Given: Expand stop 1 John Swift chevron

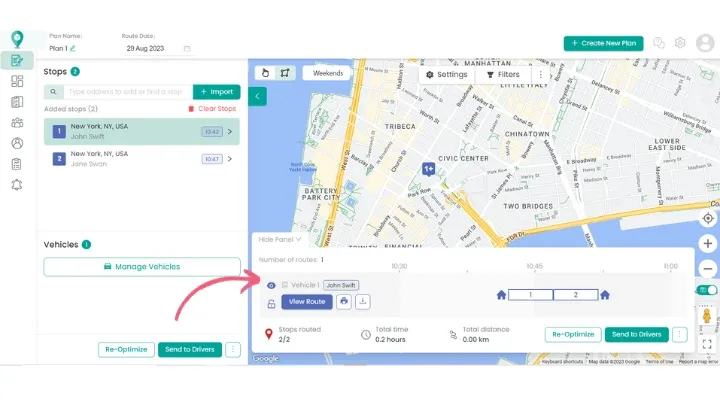Looking at the screenshot, I should point(230,132).
